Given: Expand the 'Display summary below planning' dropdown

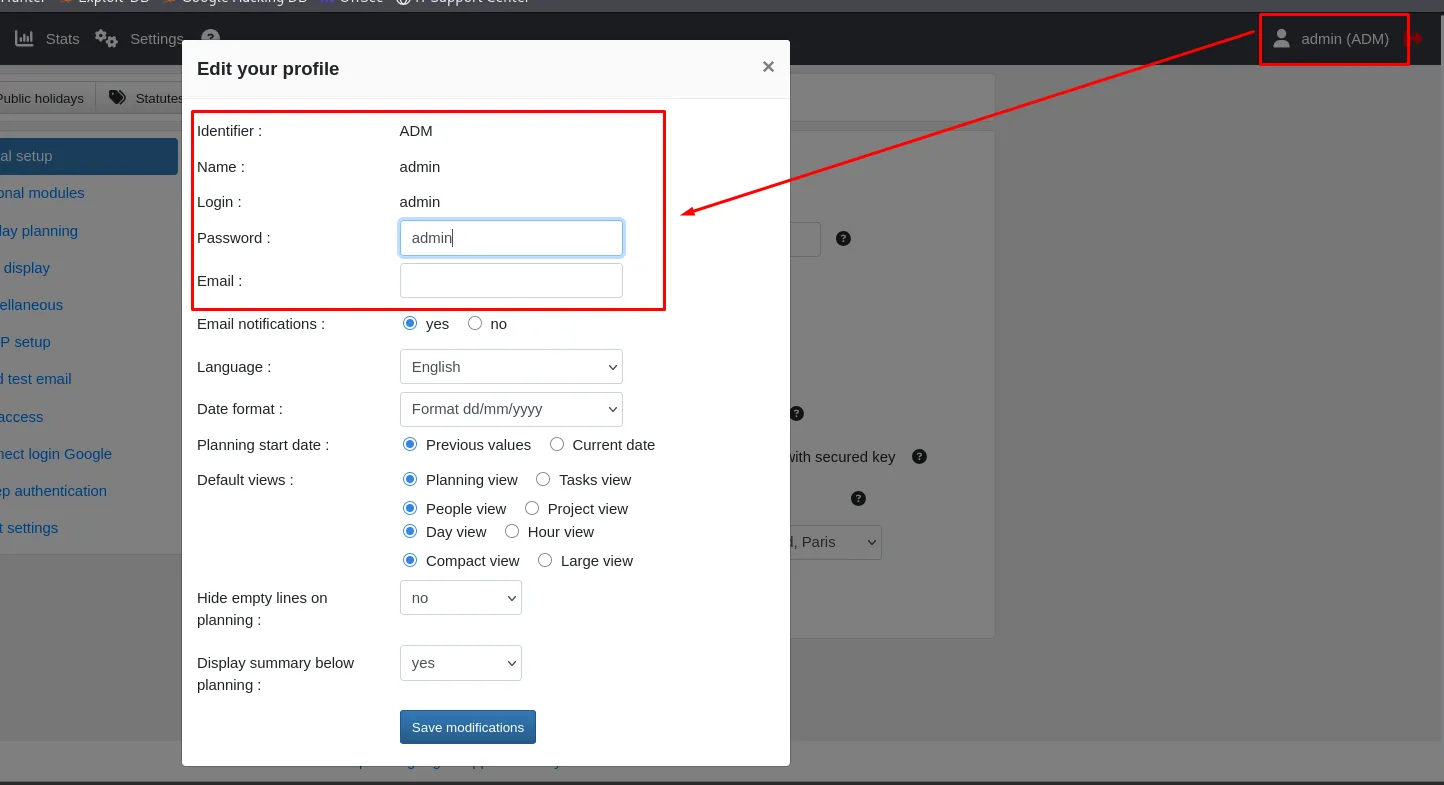Looking at the screenshot, I should 461,663.
